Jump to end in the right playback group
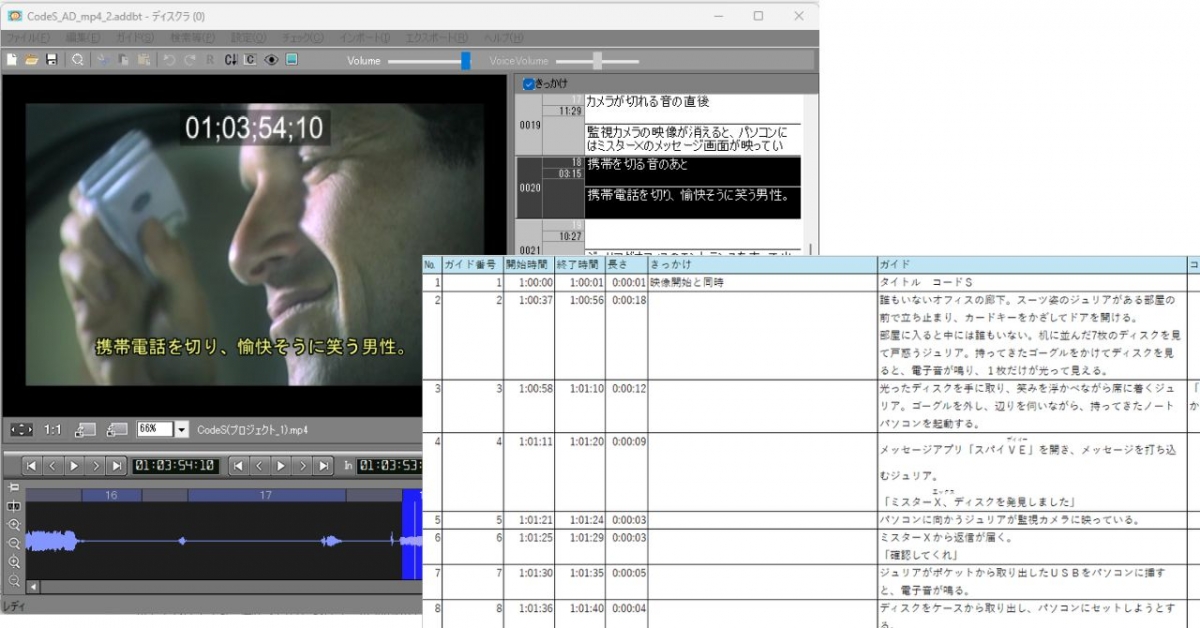 click(x=324, y=465)
